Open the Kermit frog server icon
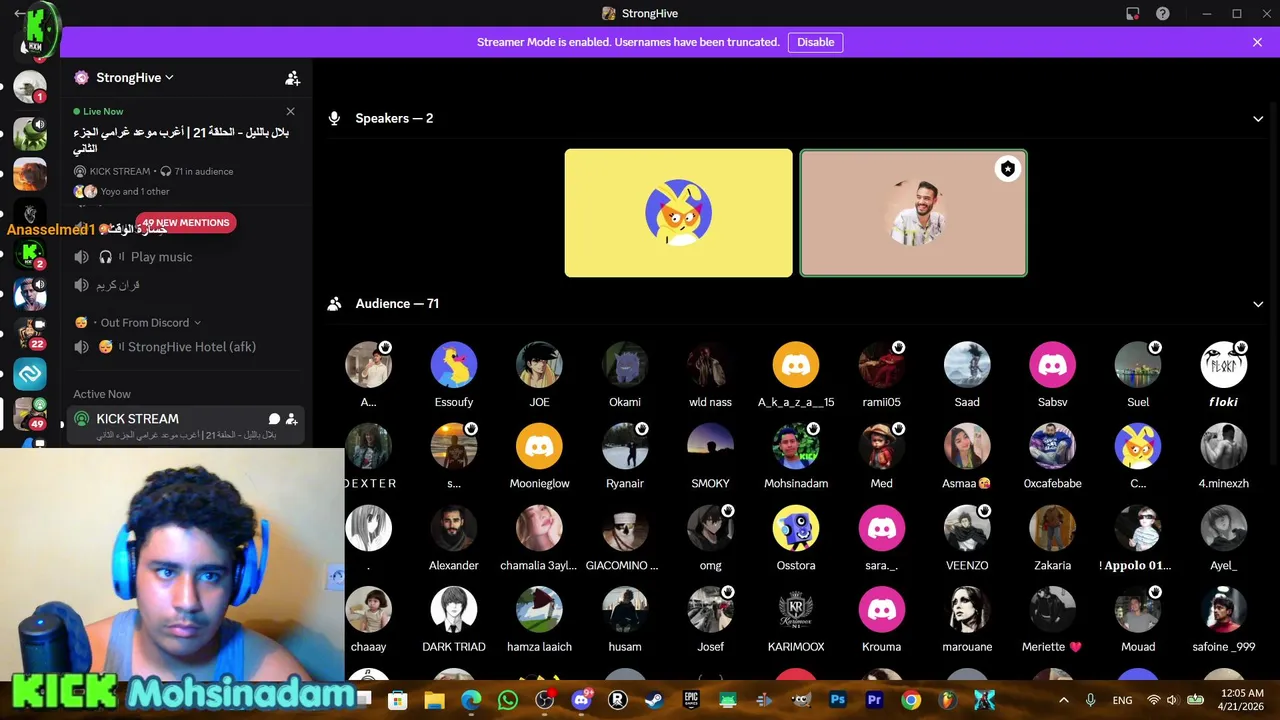This screenshot has width=1280, height=720. [30, 133]
